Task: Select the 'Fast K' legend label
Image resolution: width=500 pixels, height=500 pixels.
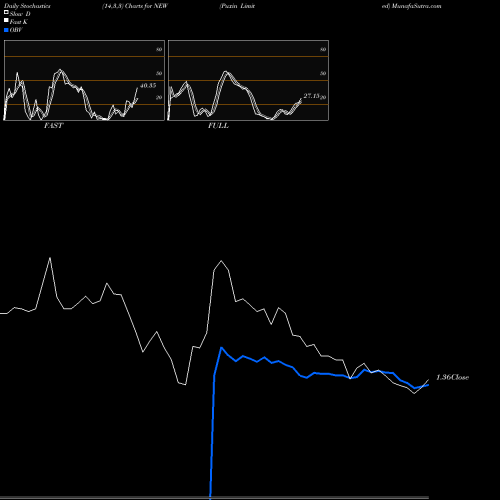Action: coord(19,22)
